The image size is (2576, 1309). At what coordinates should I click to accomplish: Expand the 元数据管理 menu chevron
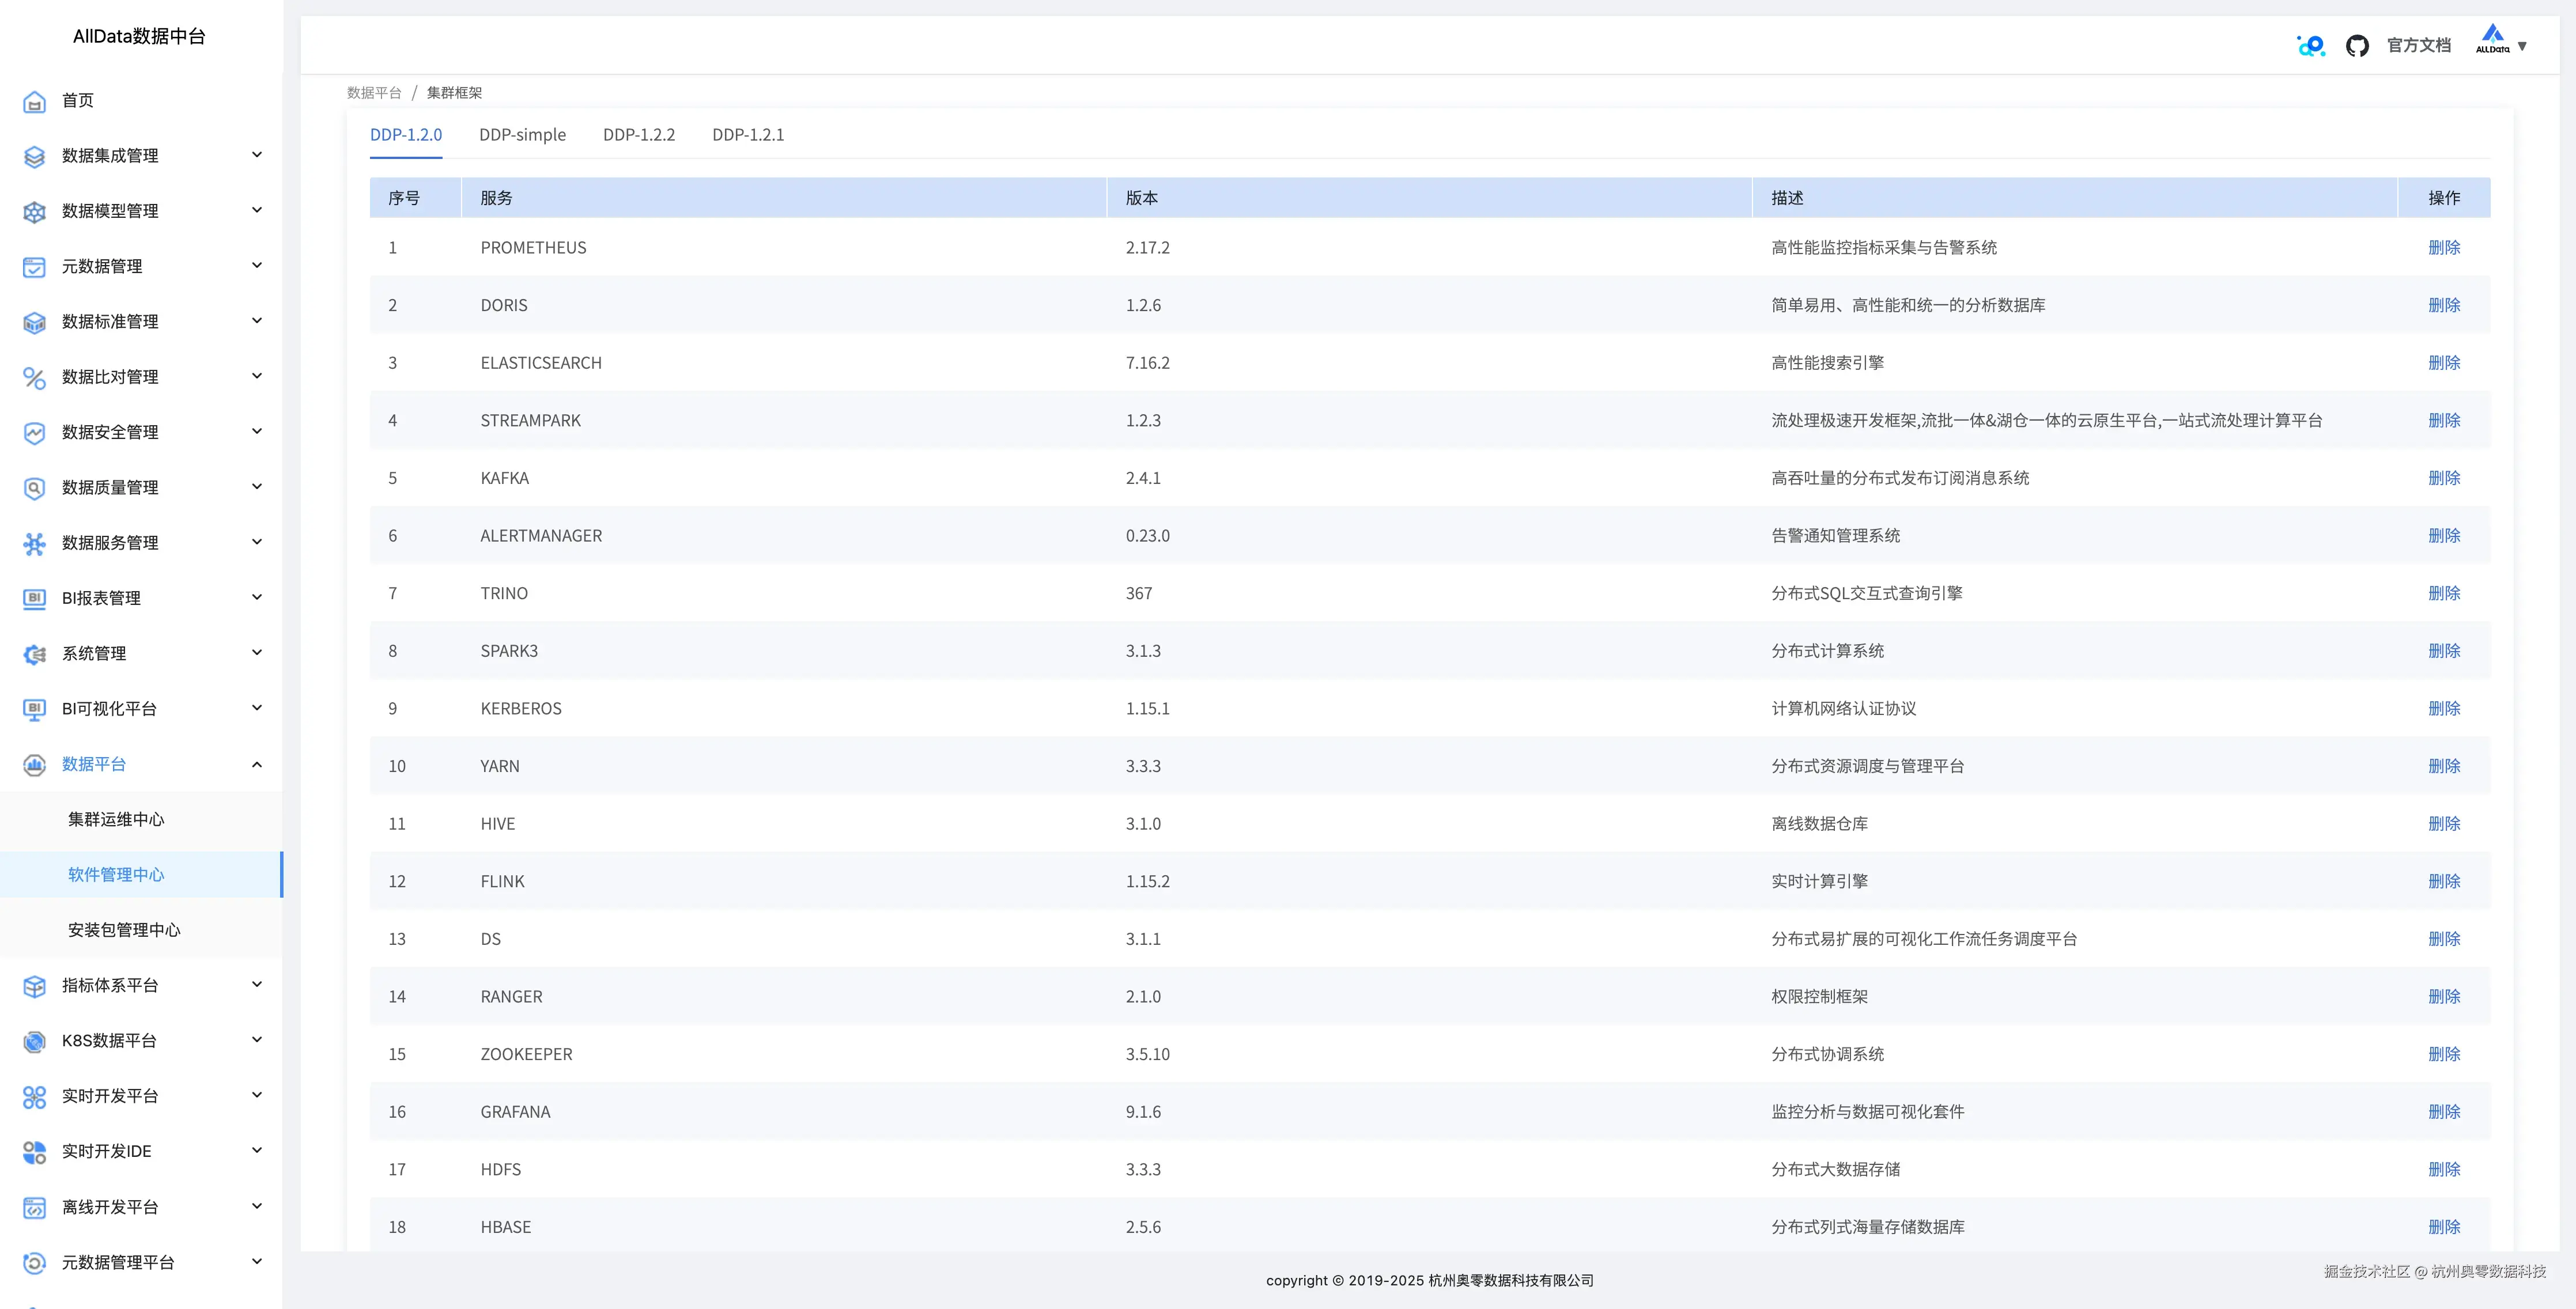(257, 265)
